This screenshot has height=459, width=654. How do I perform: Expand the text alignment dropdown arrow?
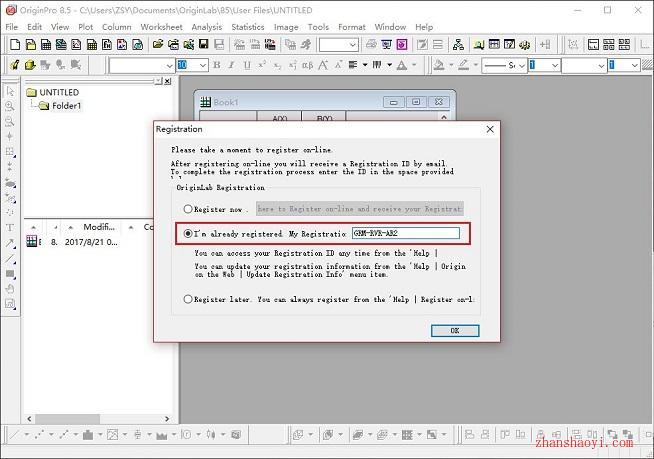[365, 65]
